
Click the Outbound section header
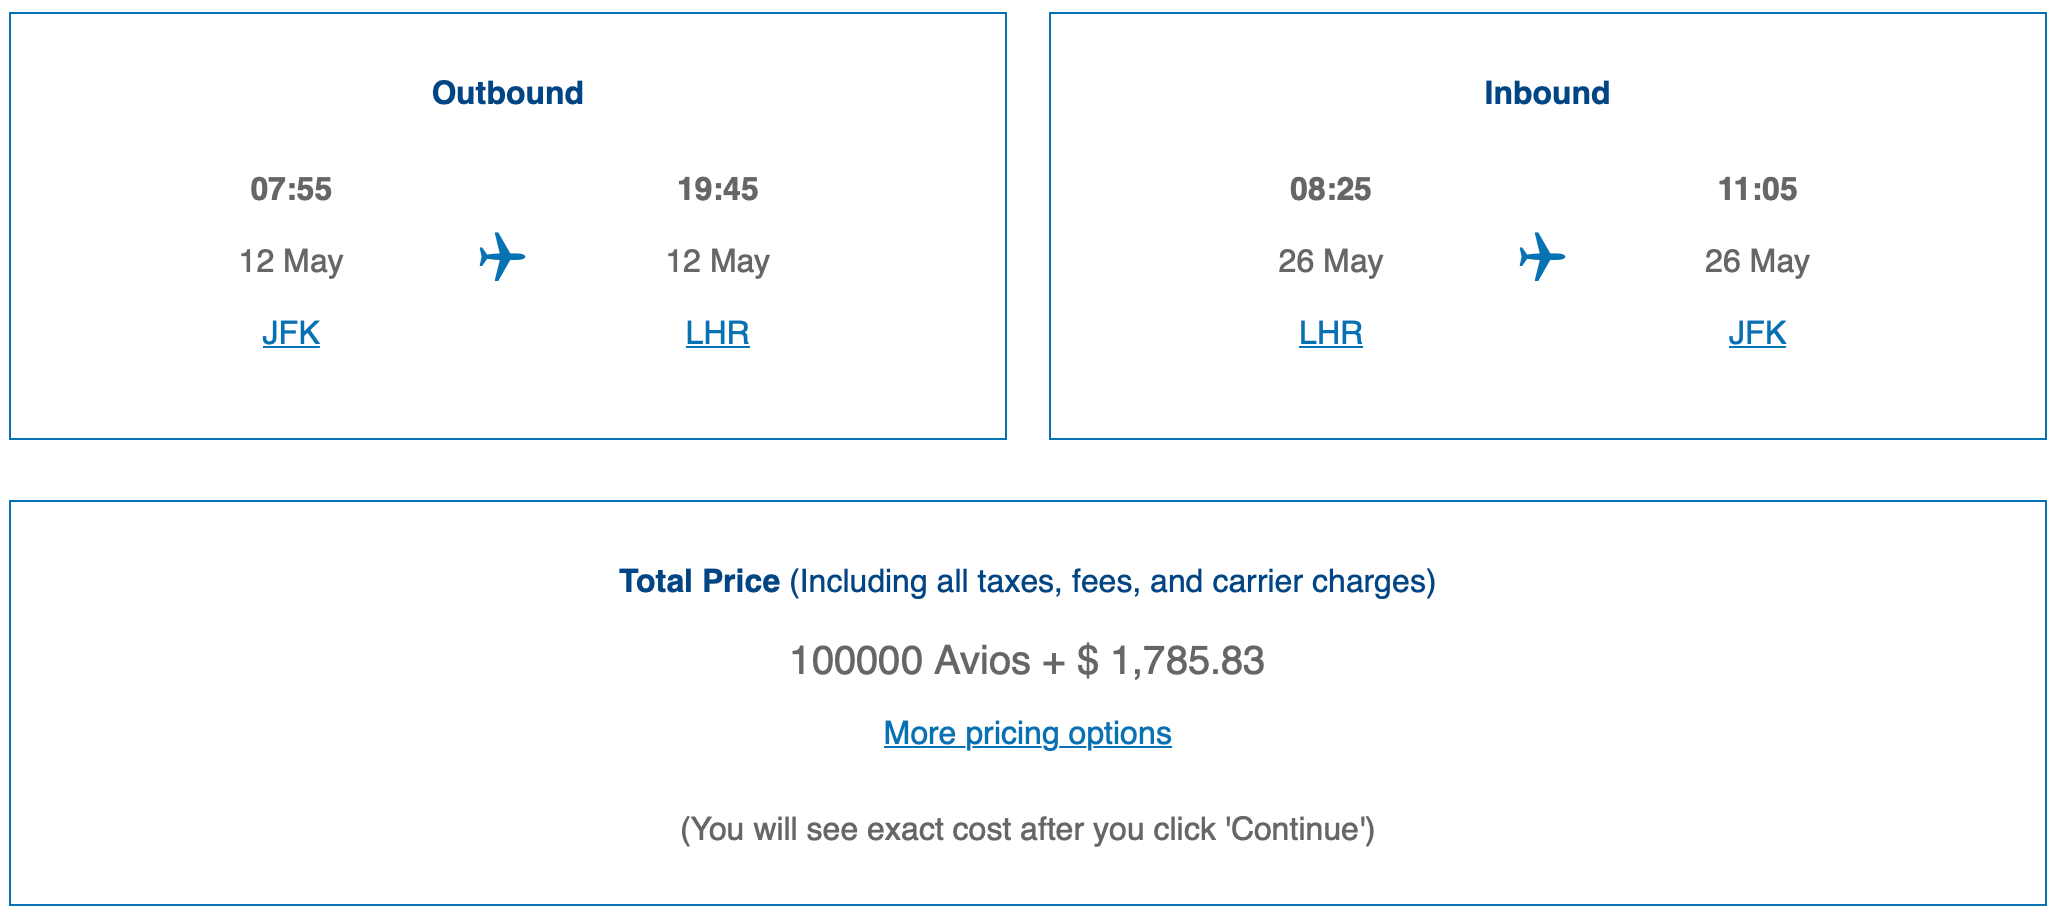click(x=506, y=92)
